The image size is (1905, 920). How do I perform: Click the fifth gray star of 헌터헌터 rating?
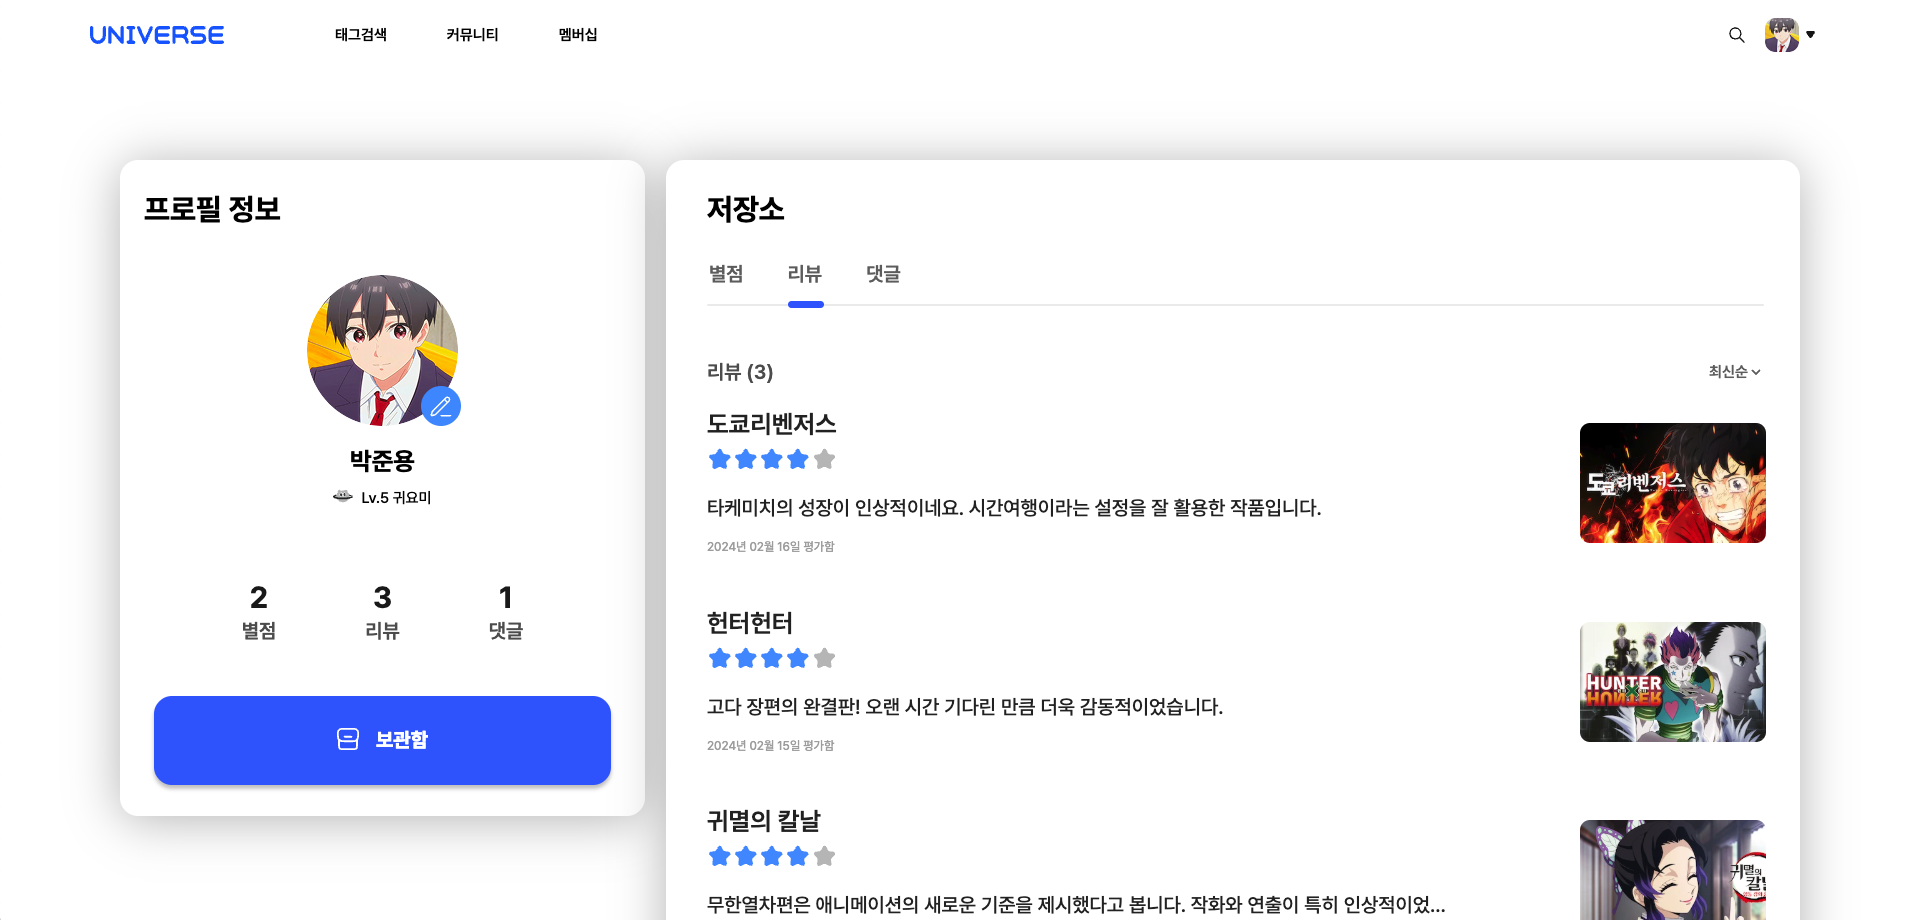tap(824, 658)
